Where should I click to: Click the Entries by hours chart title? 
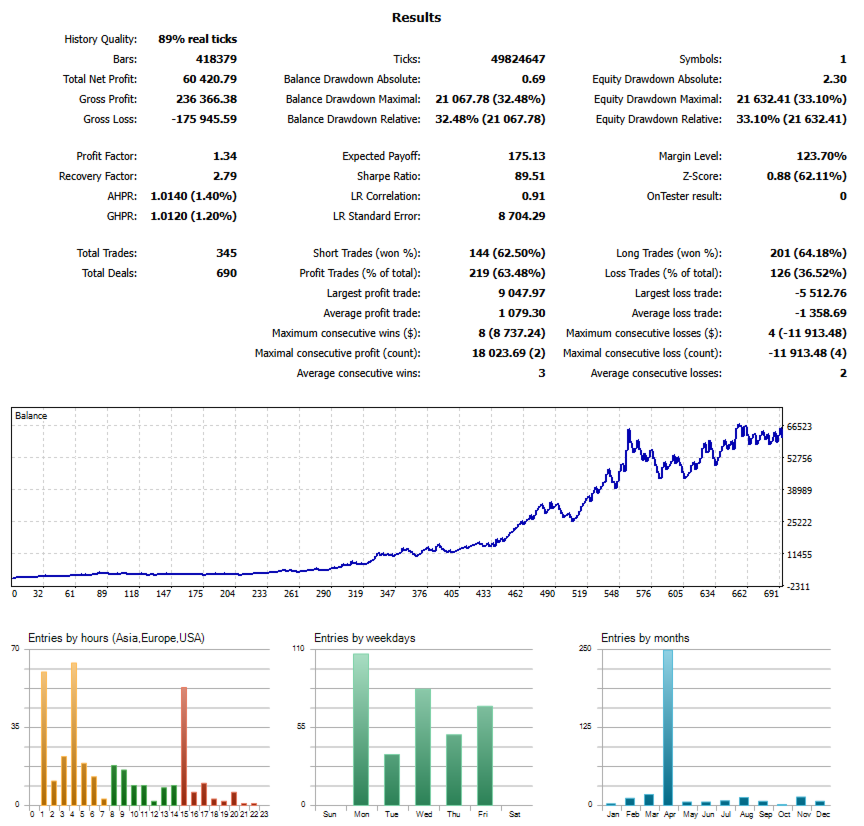click(x=116, y=638)
